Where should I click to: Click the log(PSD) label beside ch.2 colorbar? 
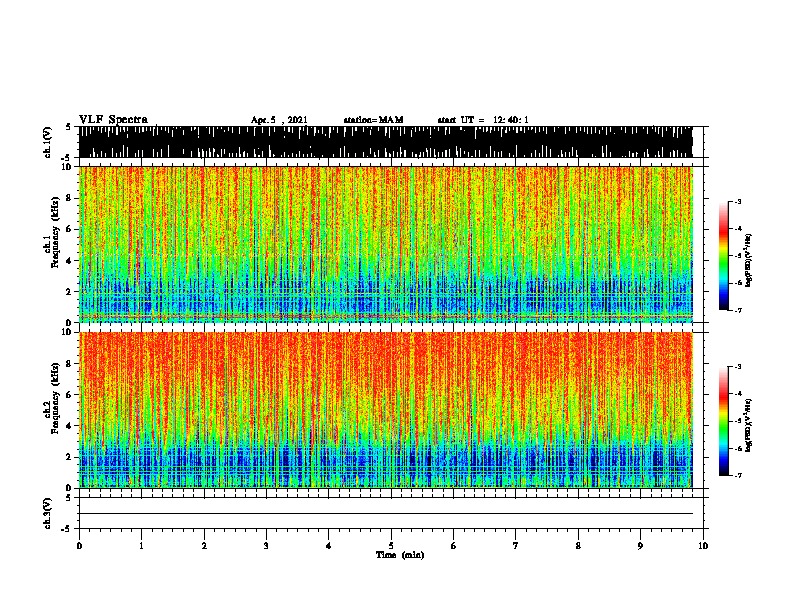coord(748,426)
